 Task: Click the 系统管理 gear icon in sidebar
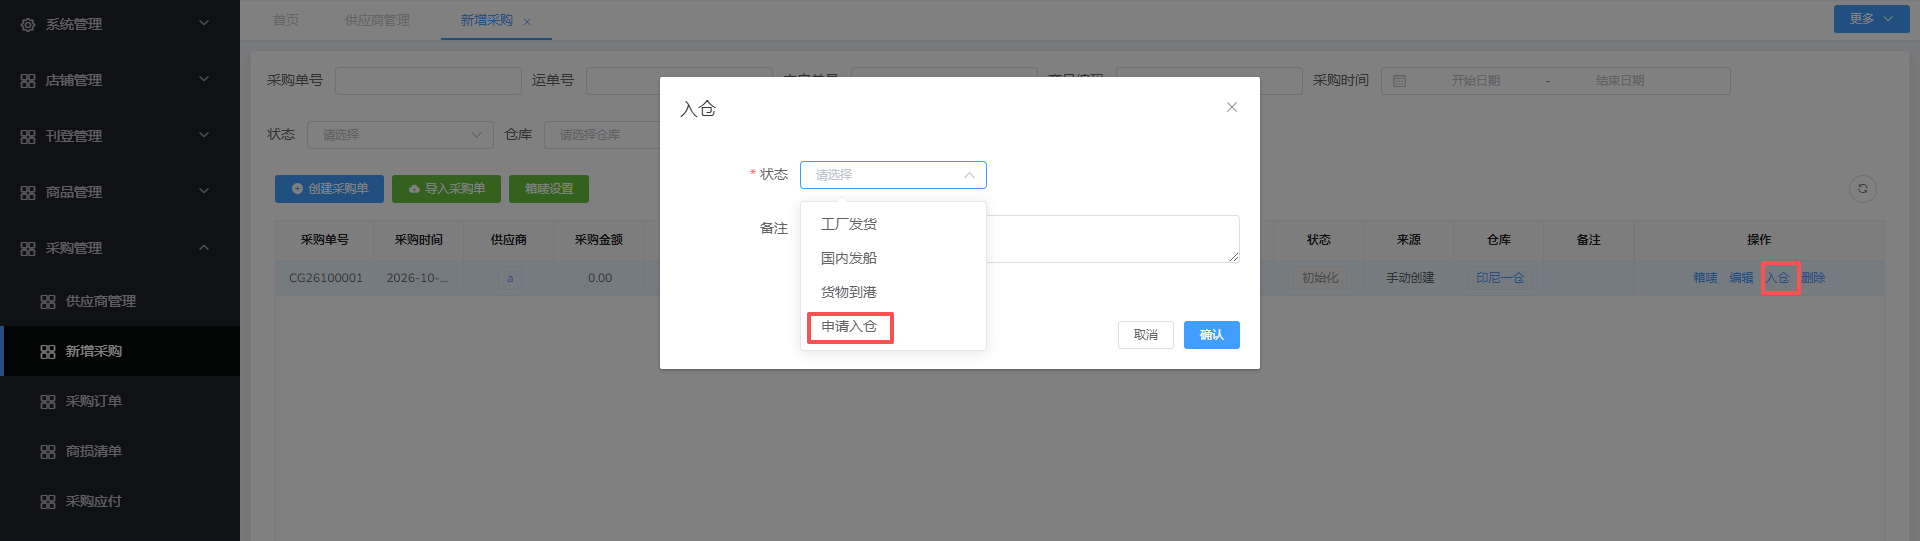[28, 24]
